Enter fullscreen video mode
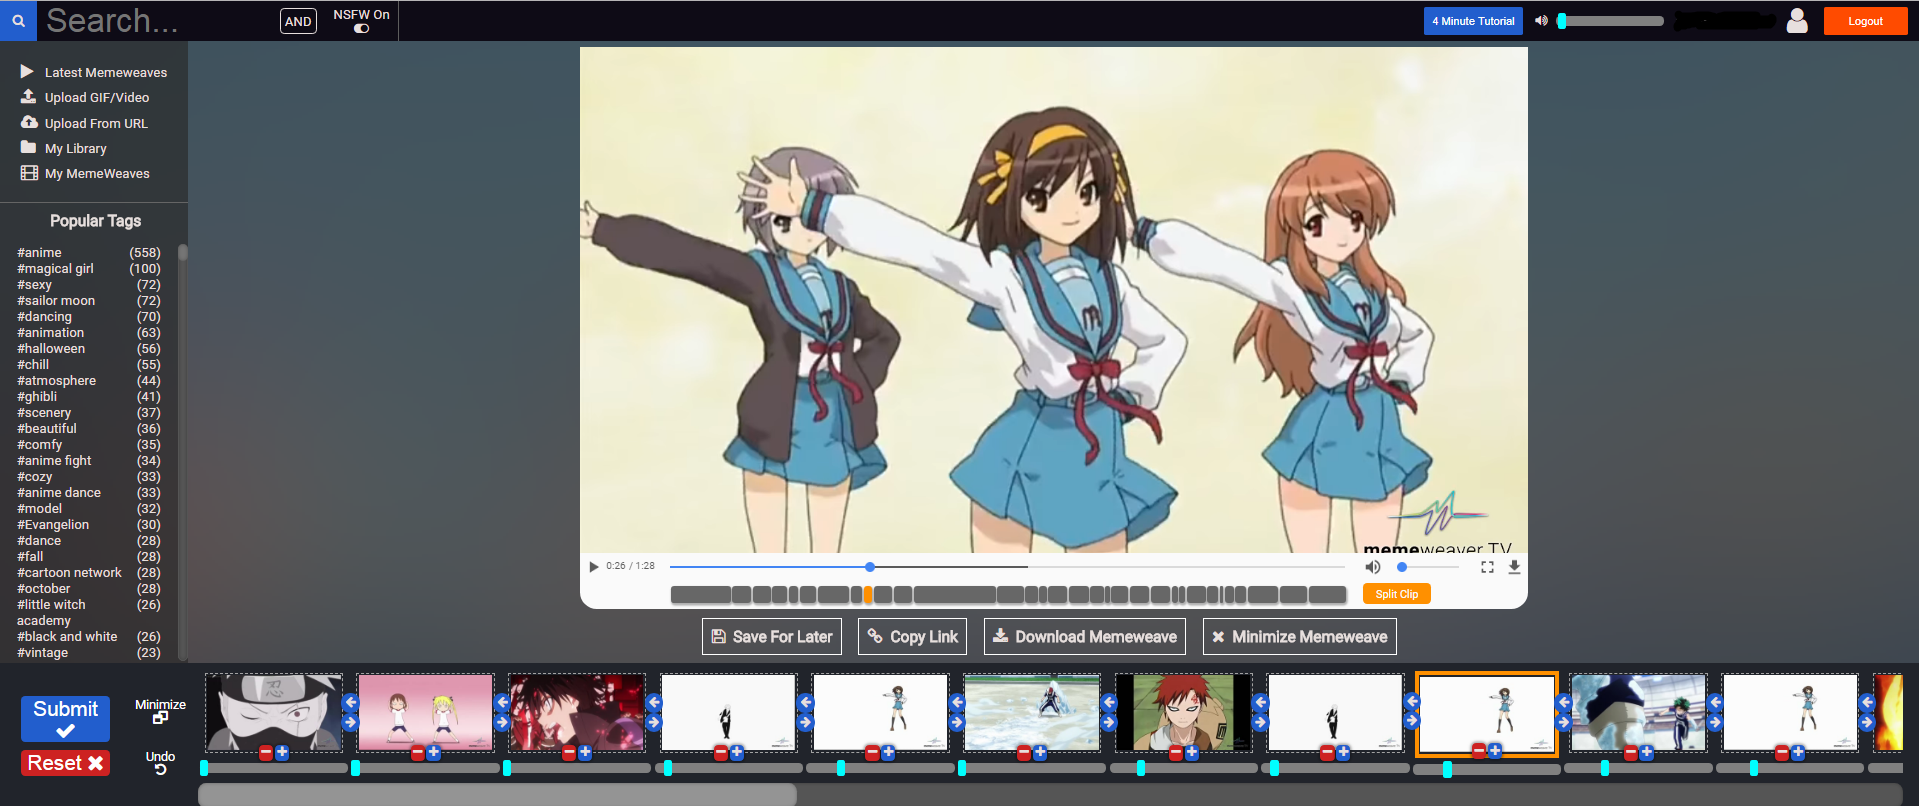1919x806 pixels. click(x=1487, y=567)
